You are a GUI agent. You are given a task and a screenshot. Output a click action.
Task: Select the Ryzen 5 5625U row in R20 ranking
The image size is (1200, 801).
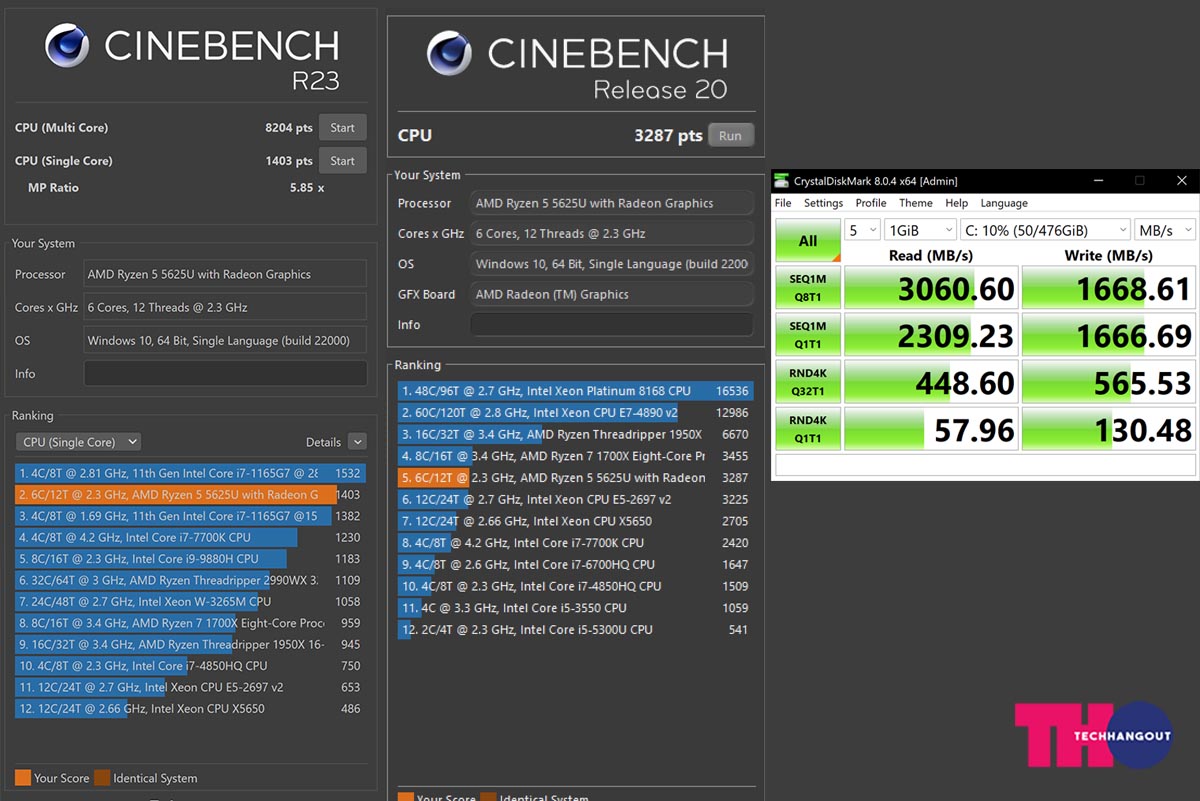pos(575,478)
